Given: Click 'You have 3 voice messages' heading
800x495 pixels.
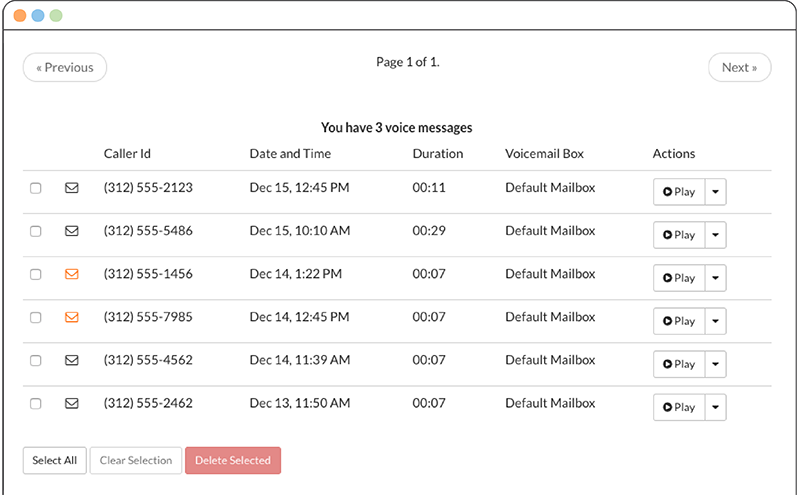Looking at the screenshot, I should click(396, 128).
